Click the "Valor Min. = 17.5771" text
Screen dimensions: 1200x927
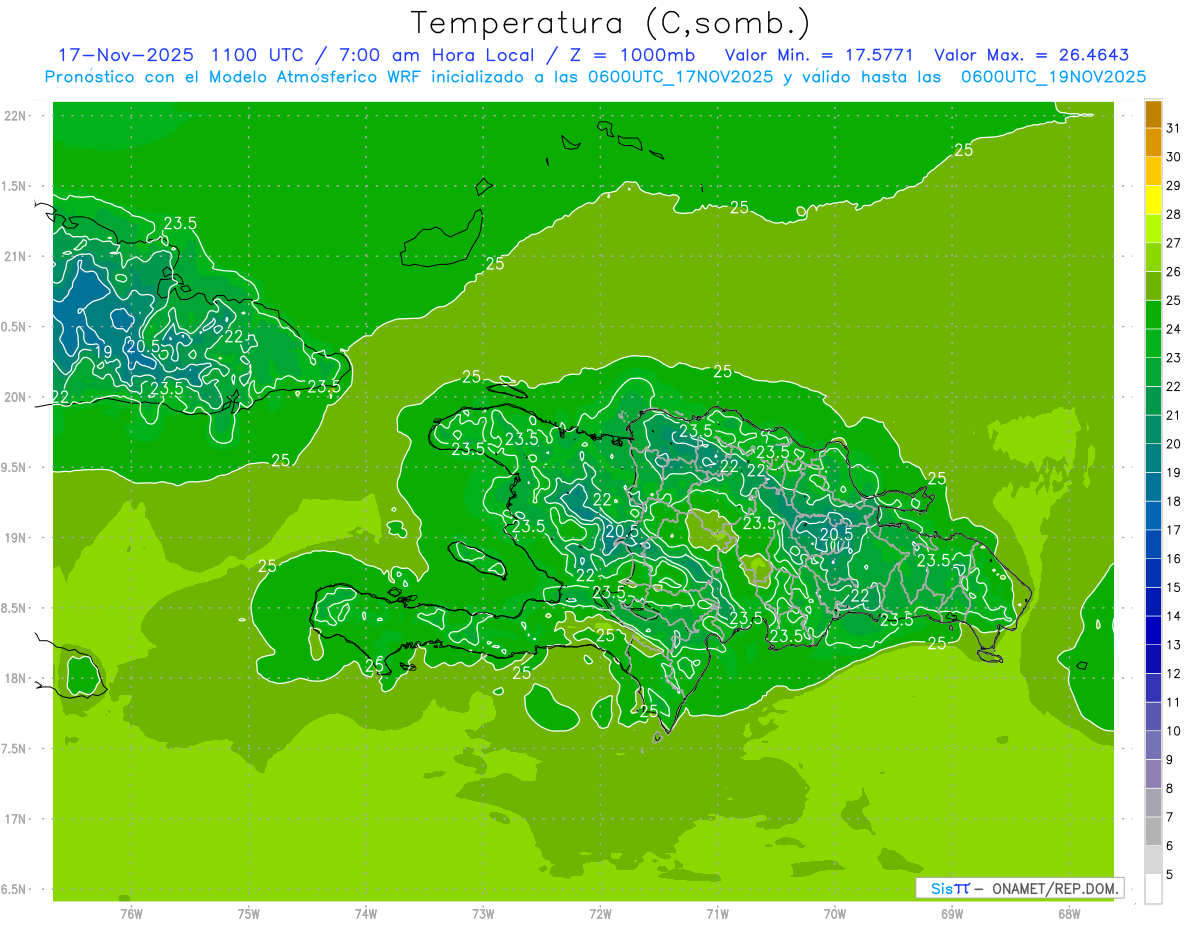819,55
